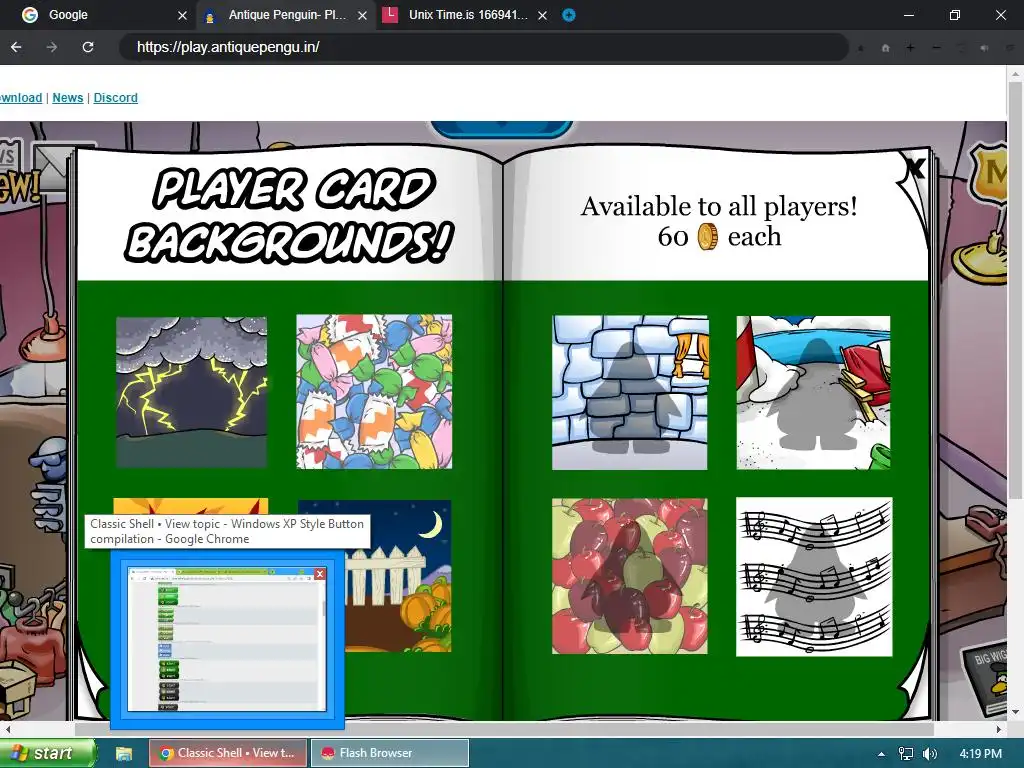Viewport: 1024px width, 768px height.
Task: Open a new tab with plus icon
Action: click(569, 15)
